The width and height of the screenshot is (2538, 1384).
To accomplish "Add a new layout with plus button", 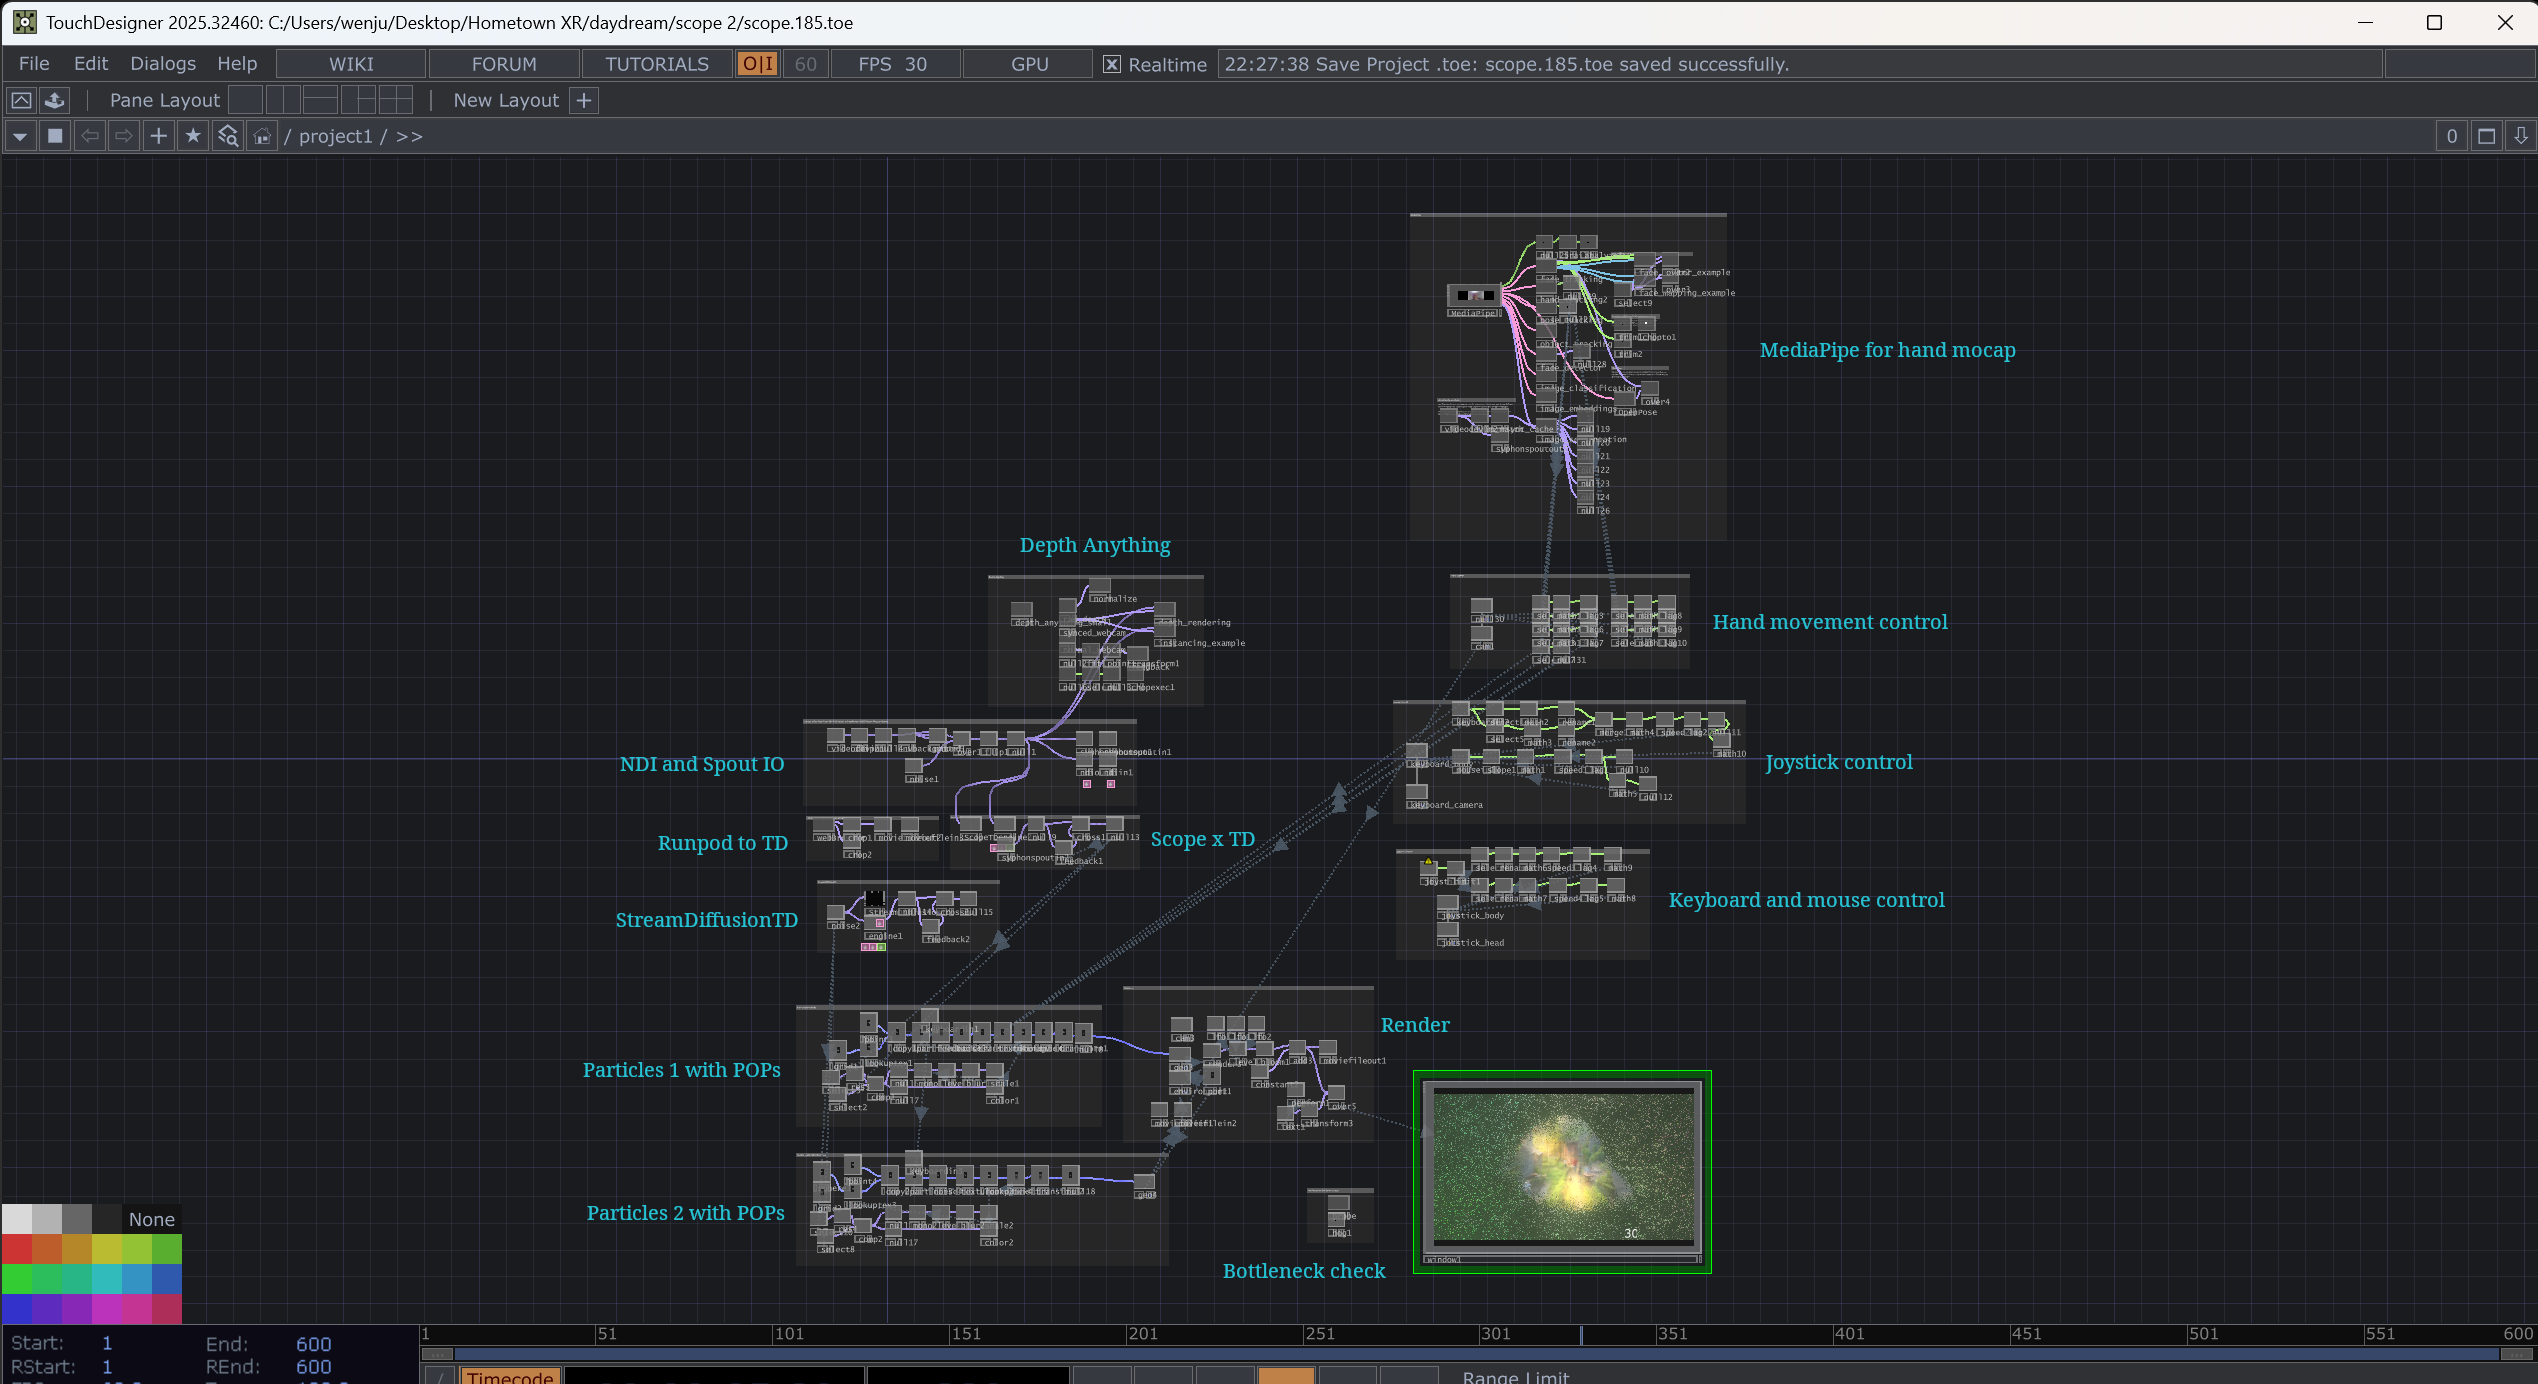I will pos(584,100).
